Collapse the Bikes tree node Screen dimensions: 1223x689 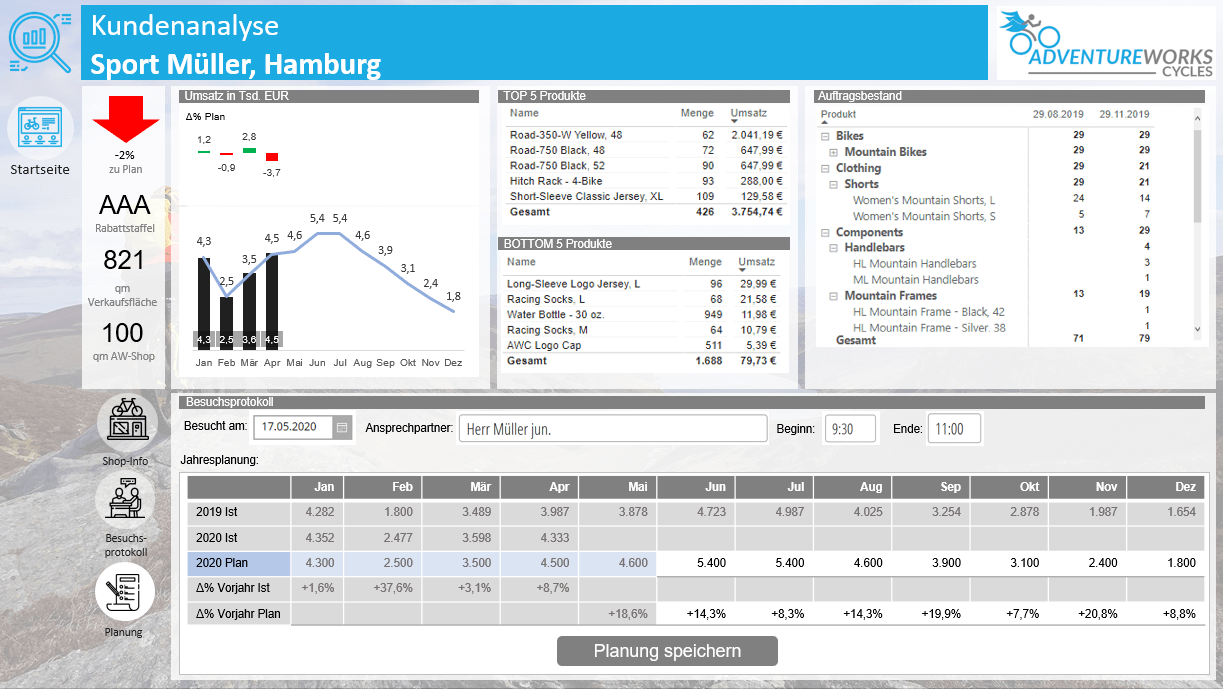click(x=825, y=136)
